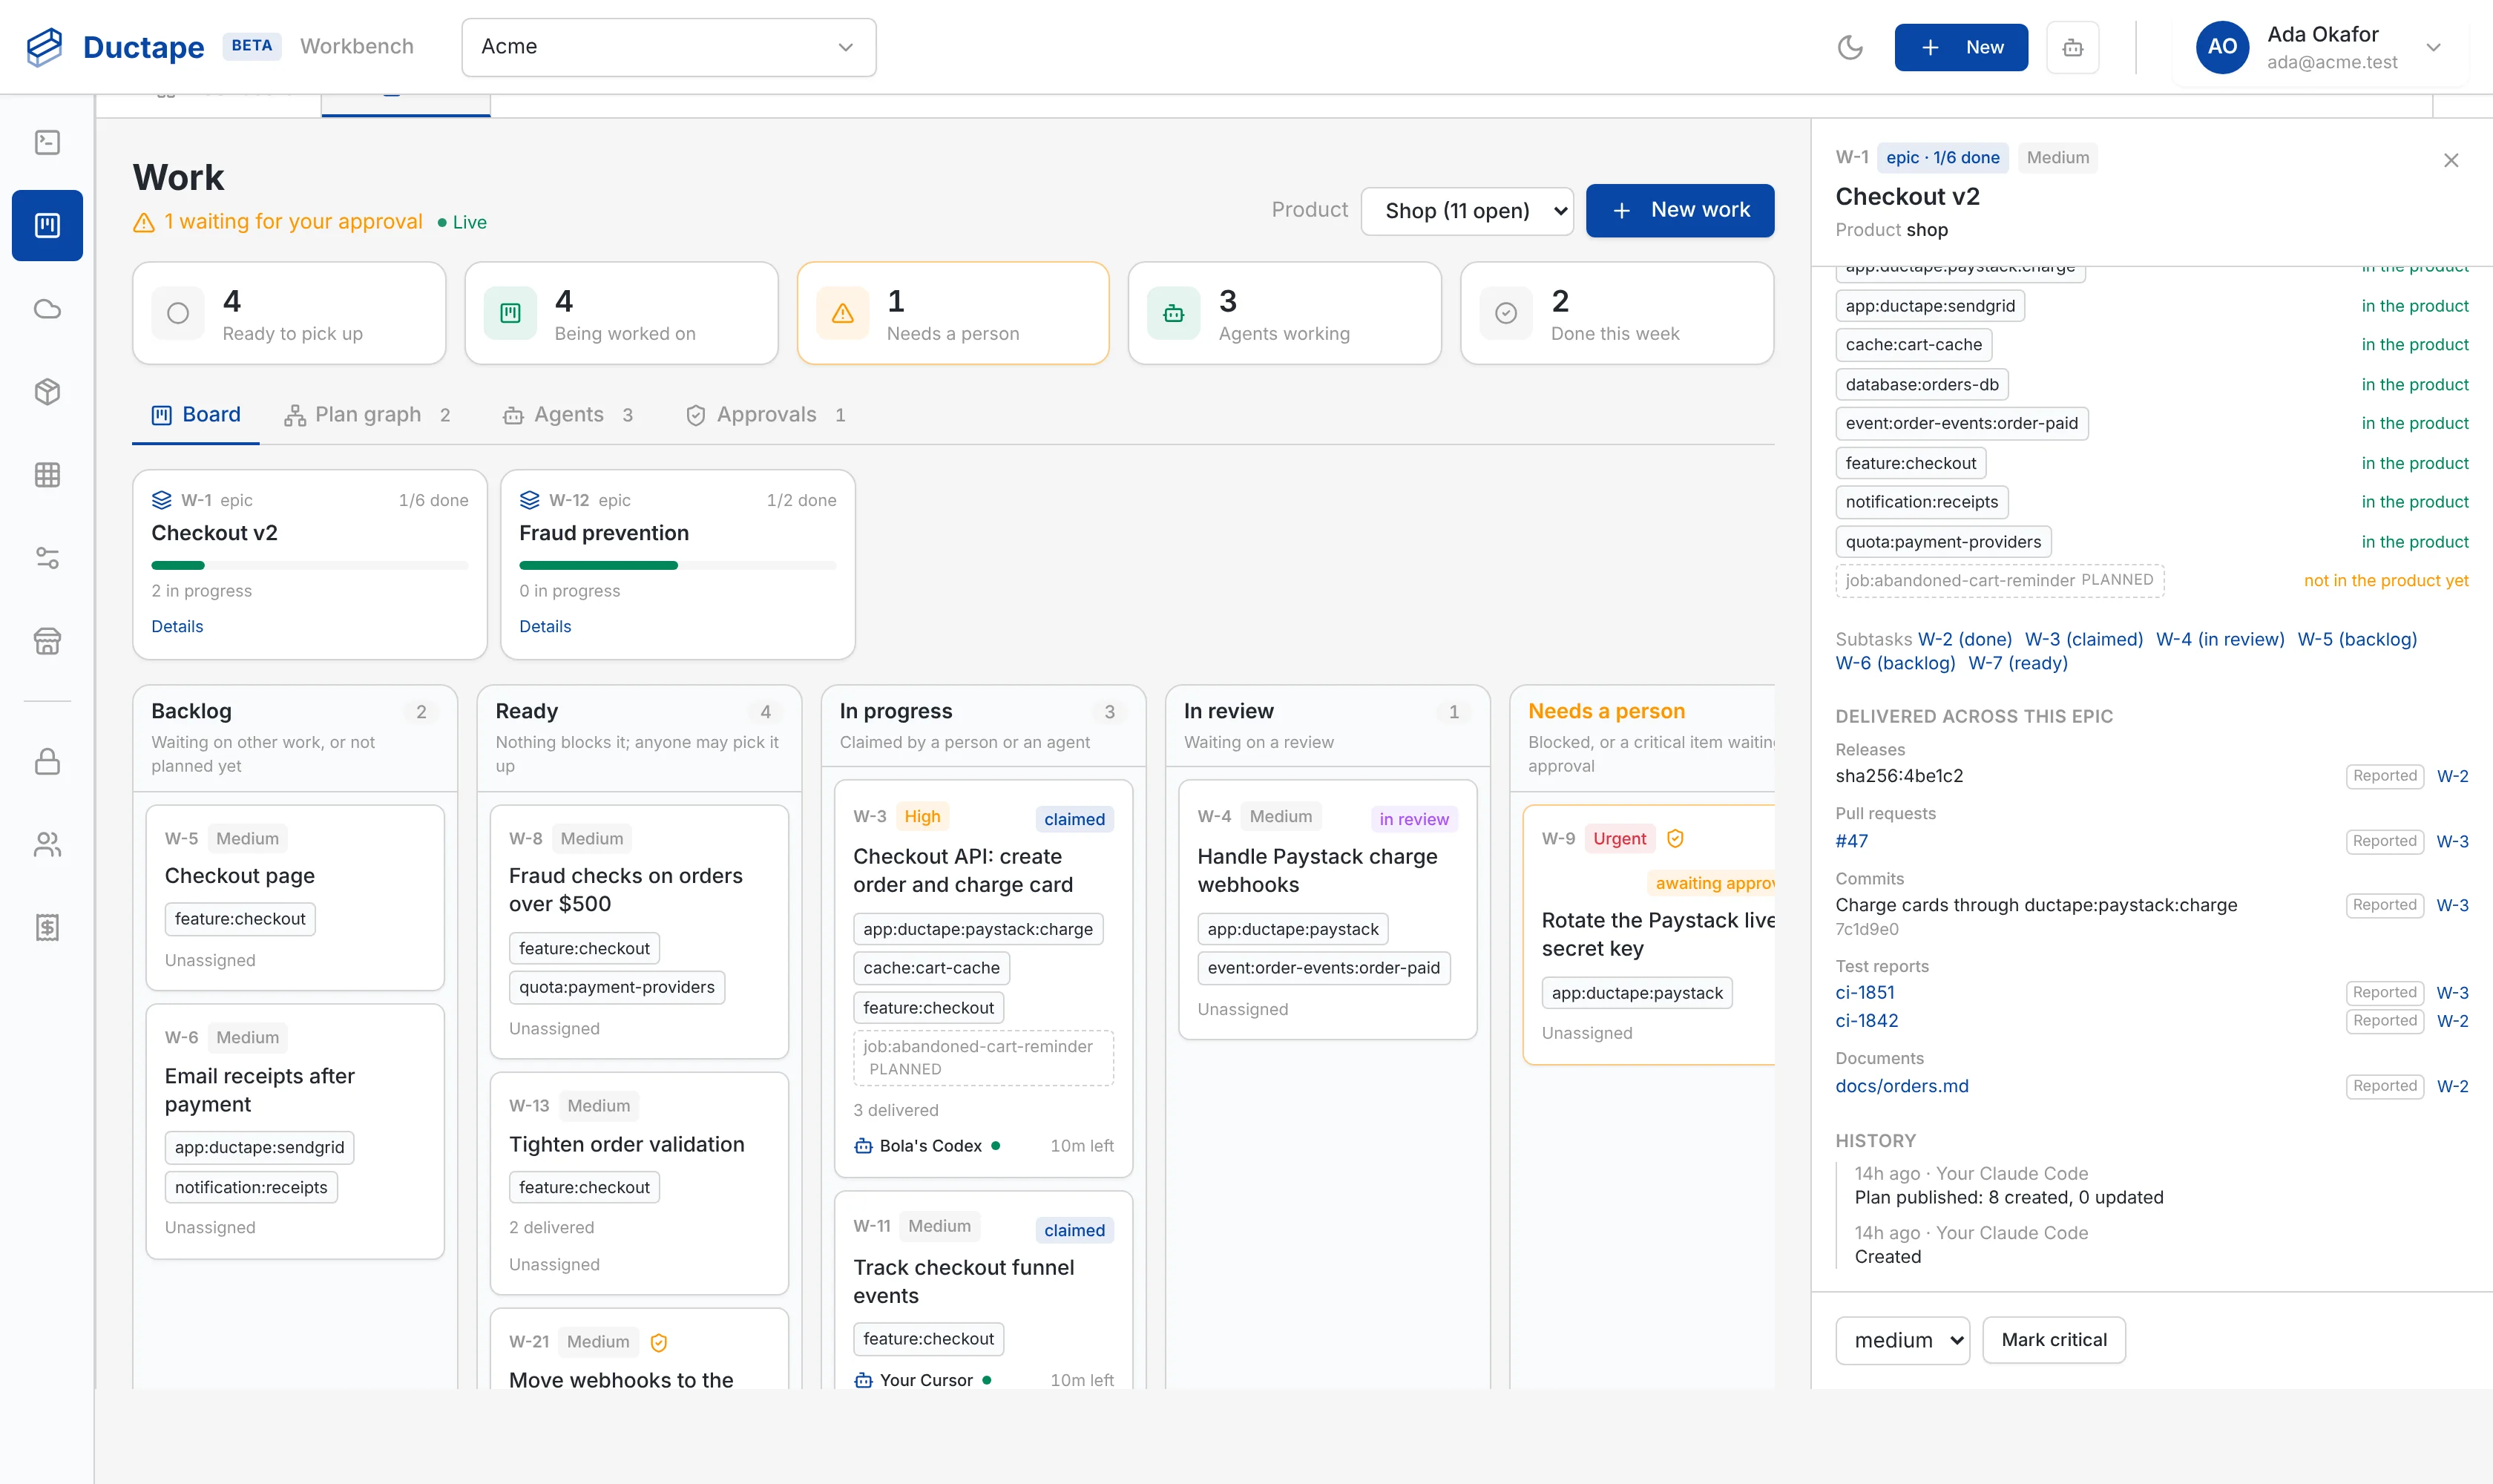Click Mark critical button
The height and width of the screenshot is (1484, 2493).
(x=2054, y=1340)
